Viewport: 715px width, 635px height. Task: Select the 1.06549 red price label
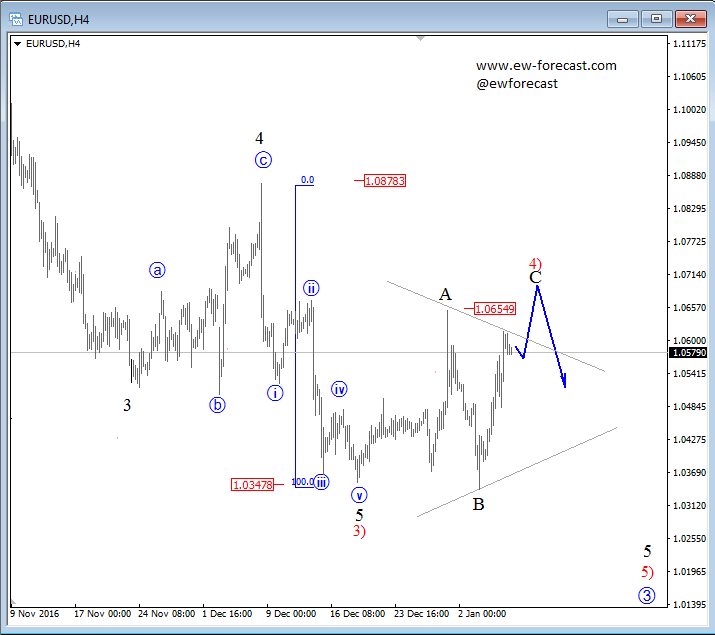[495, 309]
